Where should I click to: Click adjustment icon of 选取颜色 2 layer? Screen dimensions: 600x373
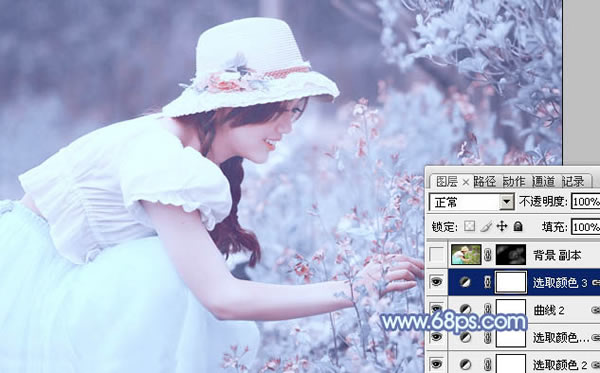click(x=465, y=364)
